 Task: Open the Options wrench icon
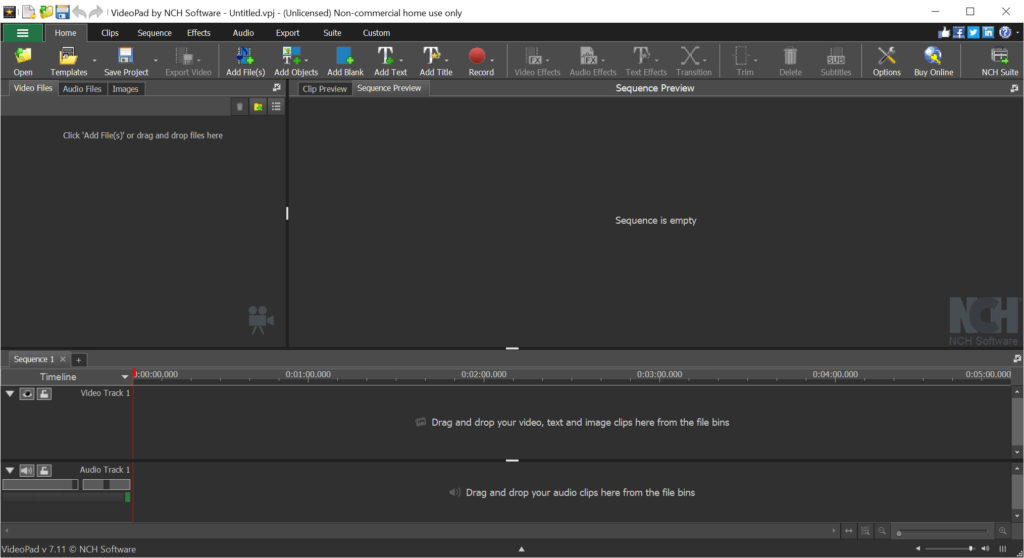[886, 61]
